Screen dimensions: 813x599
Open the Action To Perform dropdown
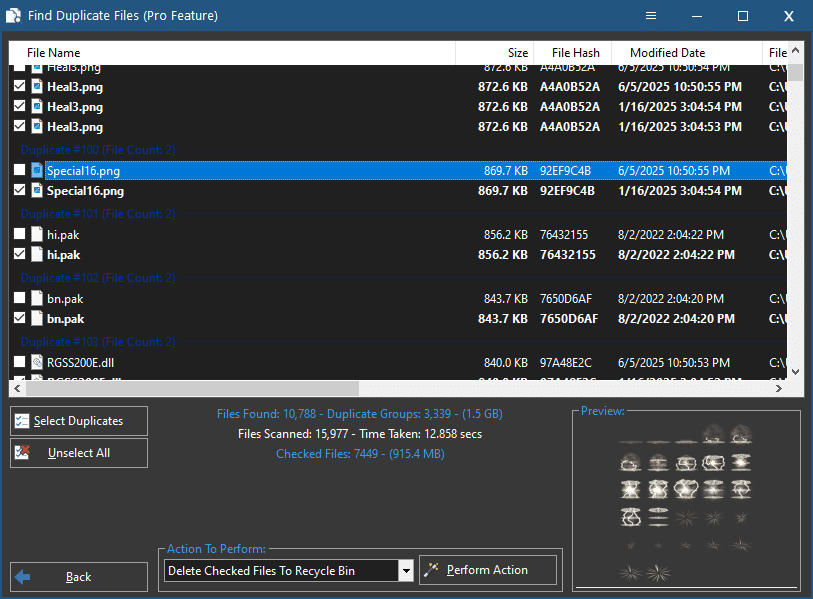406,571
